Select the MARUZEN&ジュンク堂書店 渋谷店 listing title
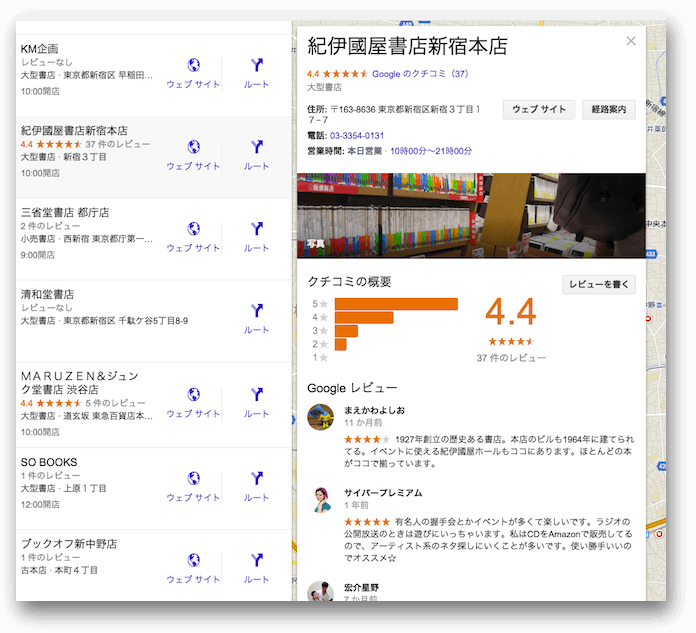This screenshot has width=696, height=633. (80, 383)
